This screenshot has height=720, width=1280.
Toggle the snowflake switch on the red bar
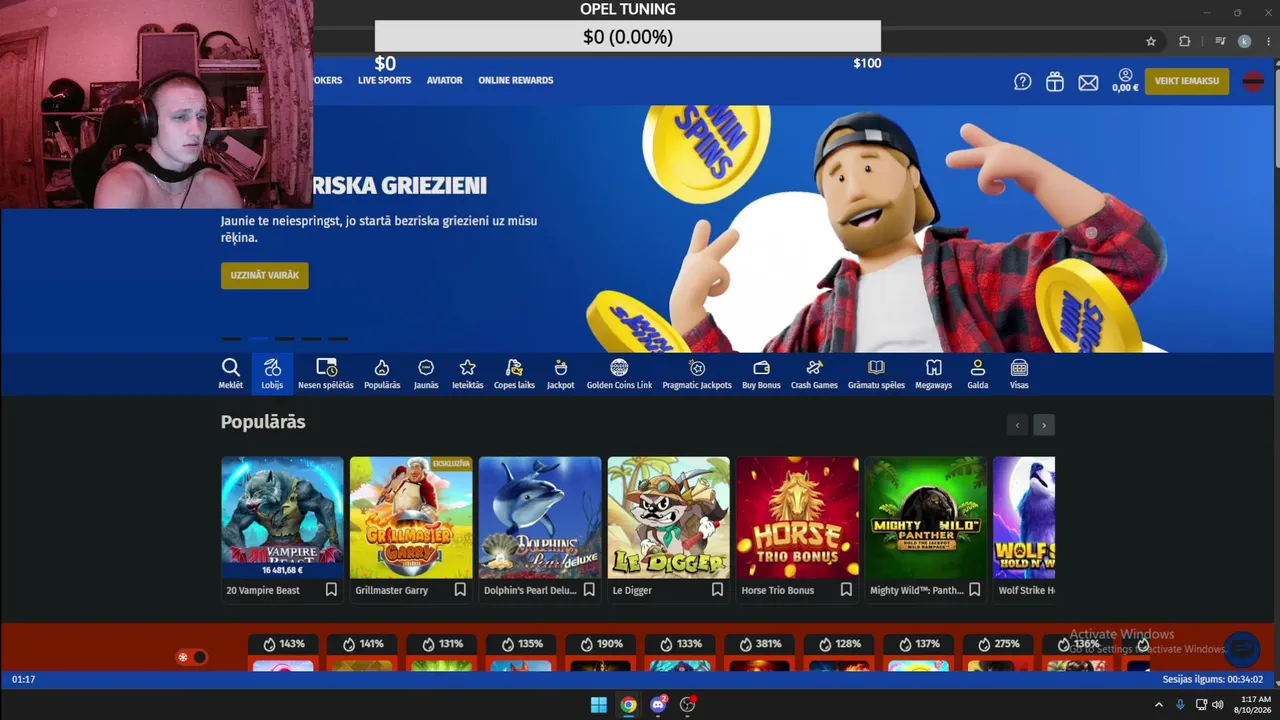click(x=191, y=657)
